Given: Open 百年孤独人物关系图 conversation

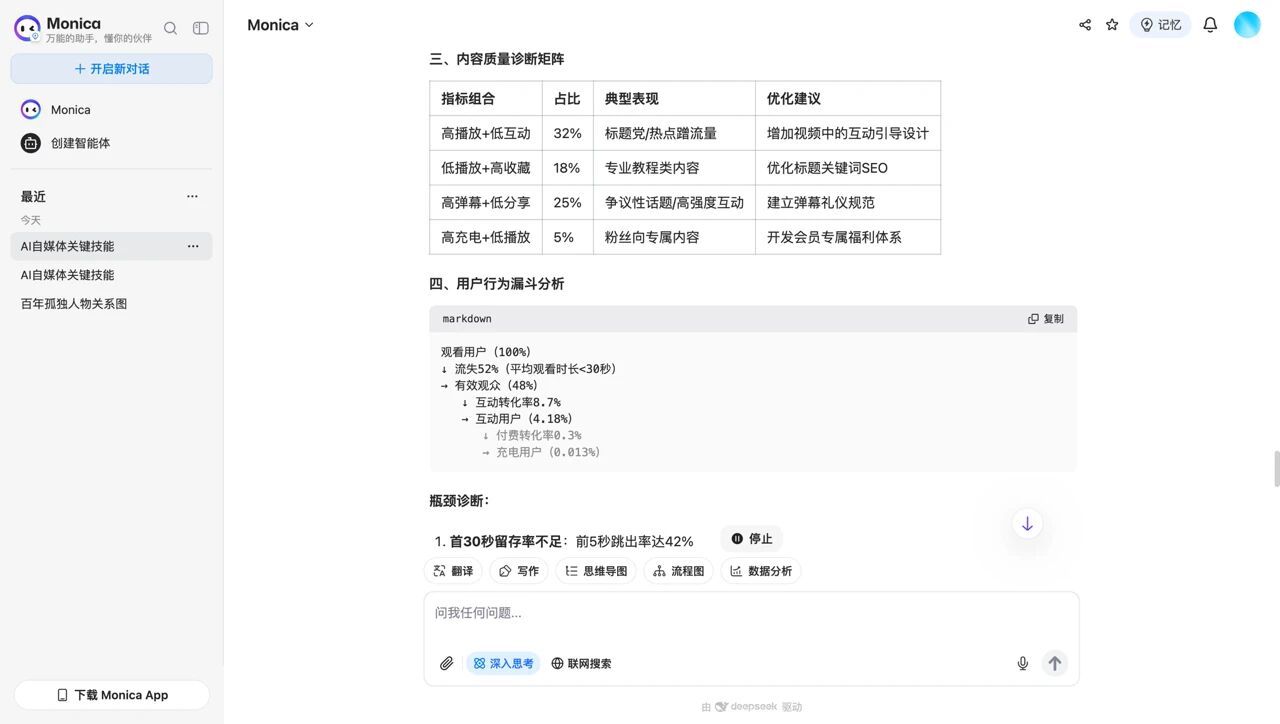Looking at the screenshot, I should 112,304.
